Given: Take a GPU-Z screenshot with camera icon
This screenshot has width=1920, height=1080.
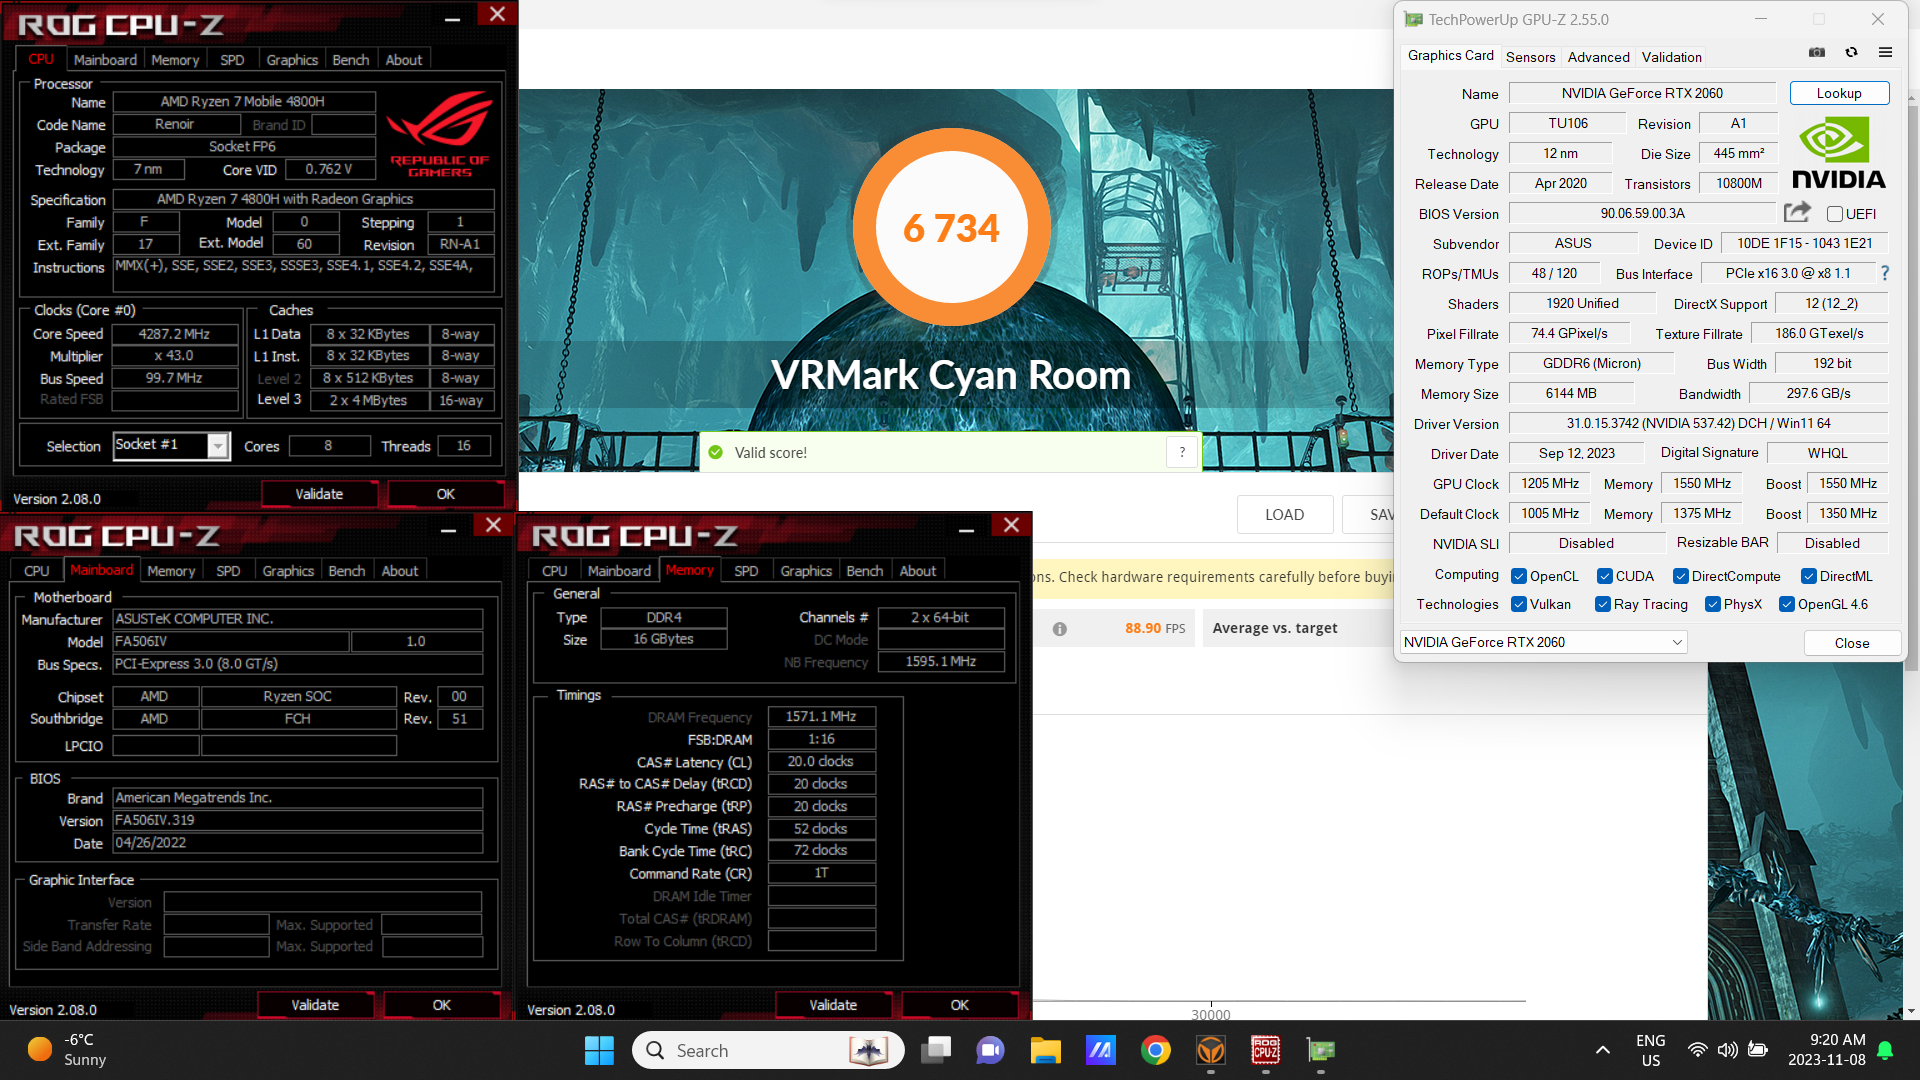Looking at the screenshot, I should (x=1817, y=53).
